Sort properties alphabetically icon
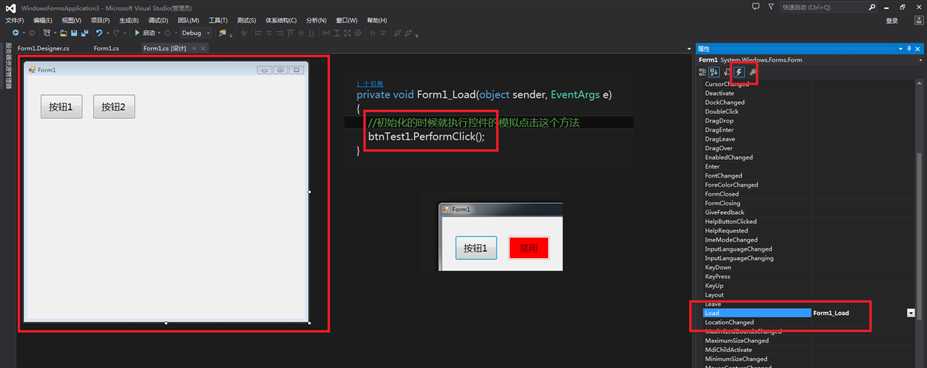927x368 pixels. click(x=714, y=72)
